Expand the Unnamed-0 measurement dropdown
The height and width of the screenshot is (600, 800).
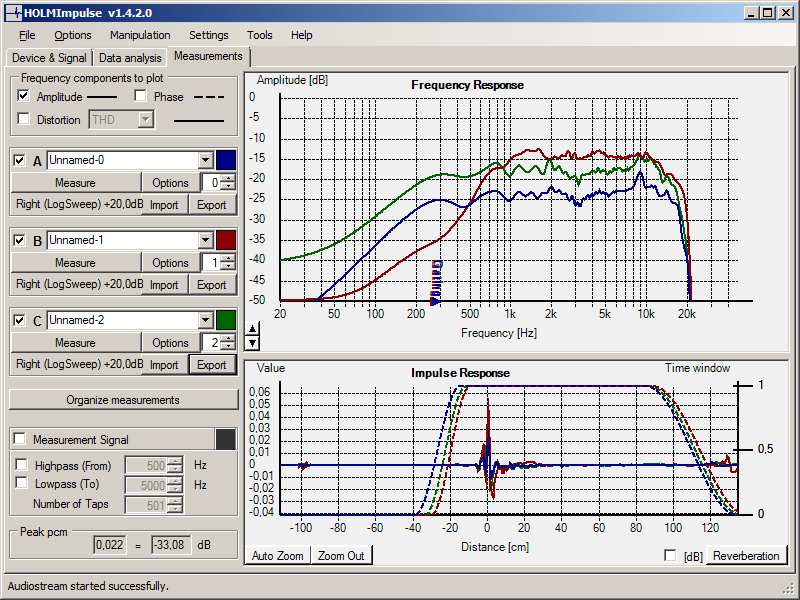(x=205, y=160)
